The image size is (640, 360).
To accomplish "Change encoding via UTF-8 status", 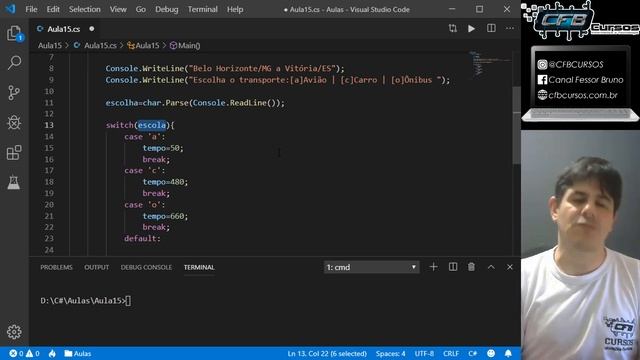I will point(424,353).
